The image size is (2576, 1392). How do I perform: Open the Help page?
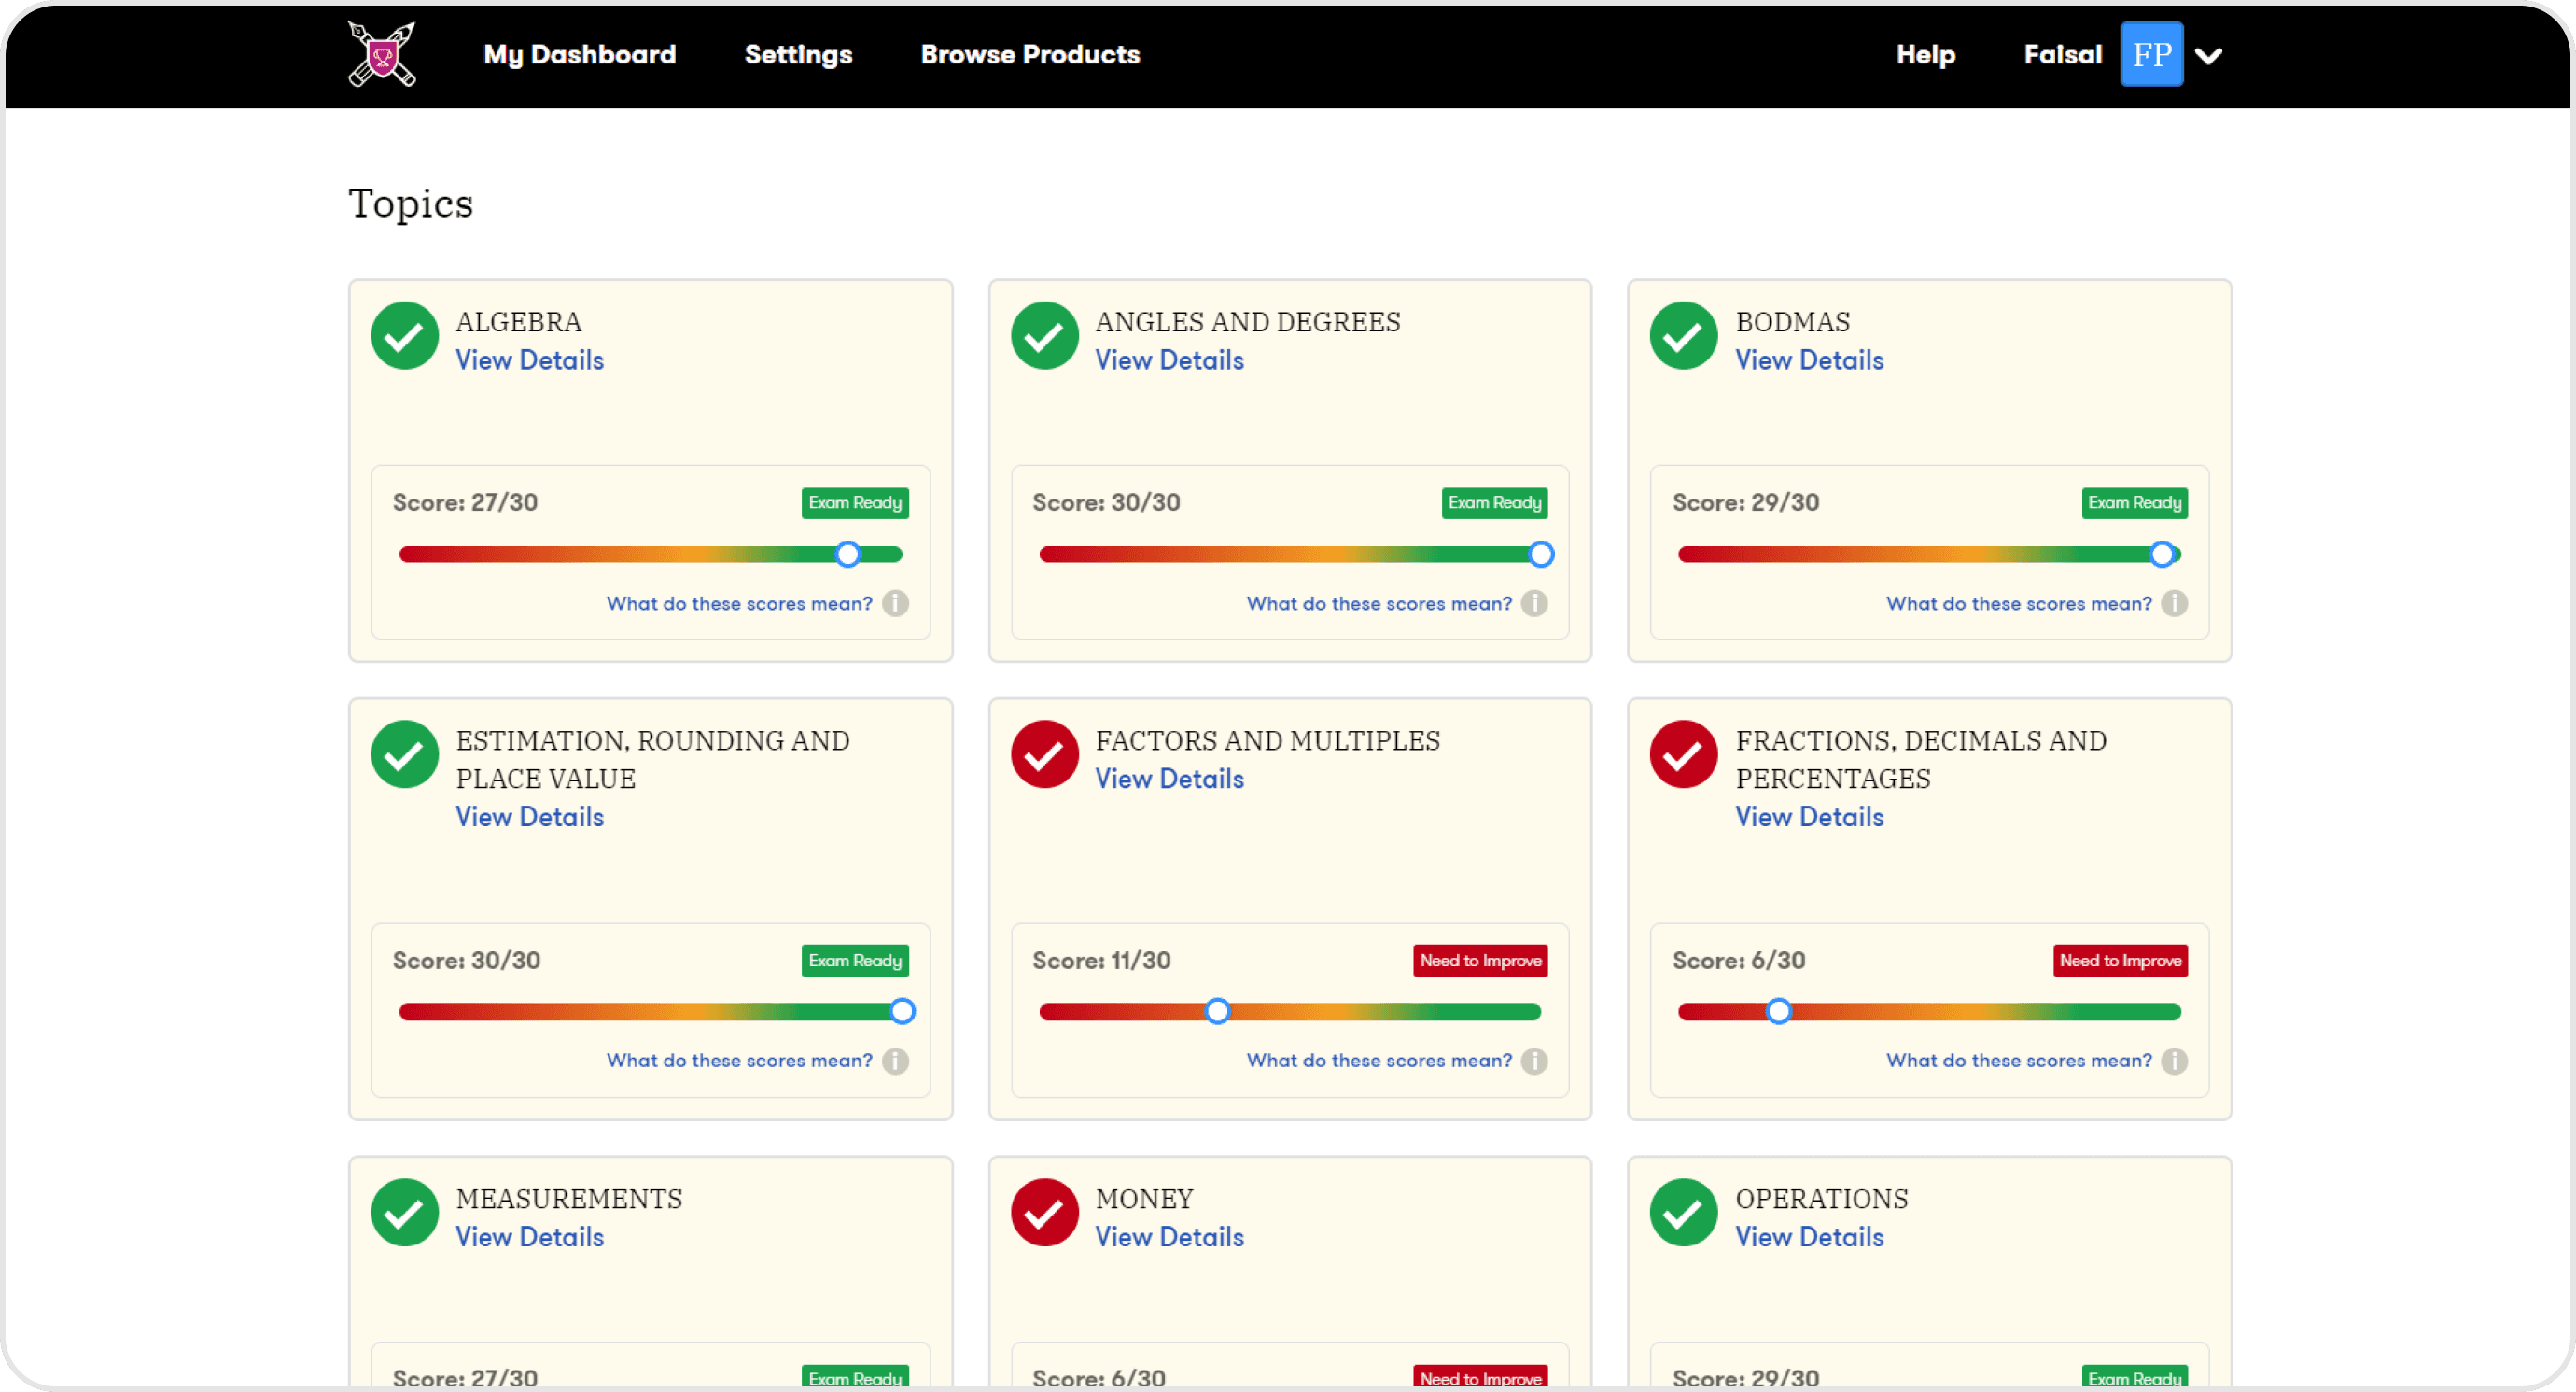tap(1925, 55)
